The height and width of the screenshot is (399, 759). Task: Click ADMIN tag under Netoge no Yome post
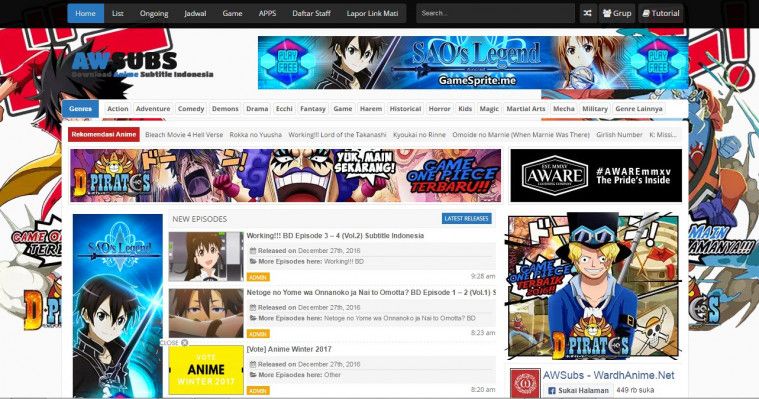[x=258, y=334]
